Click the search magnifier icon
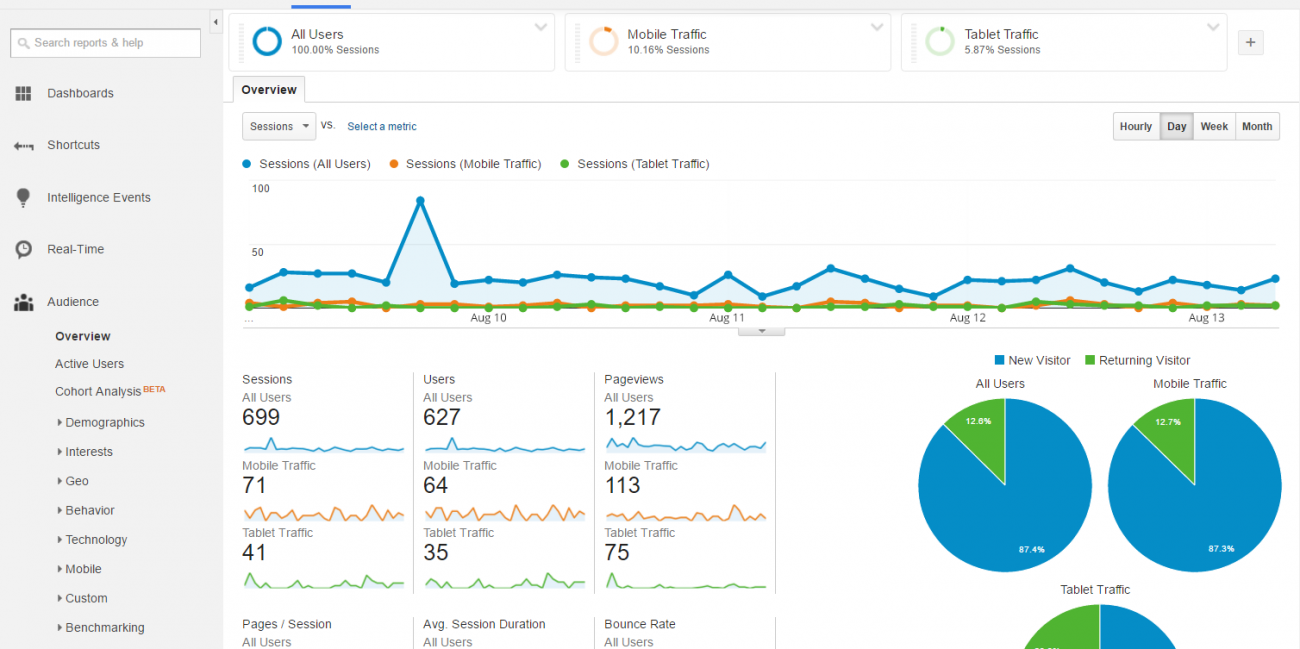 (x=24, y=43)
